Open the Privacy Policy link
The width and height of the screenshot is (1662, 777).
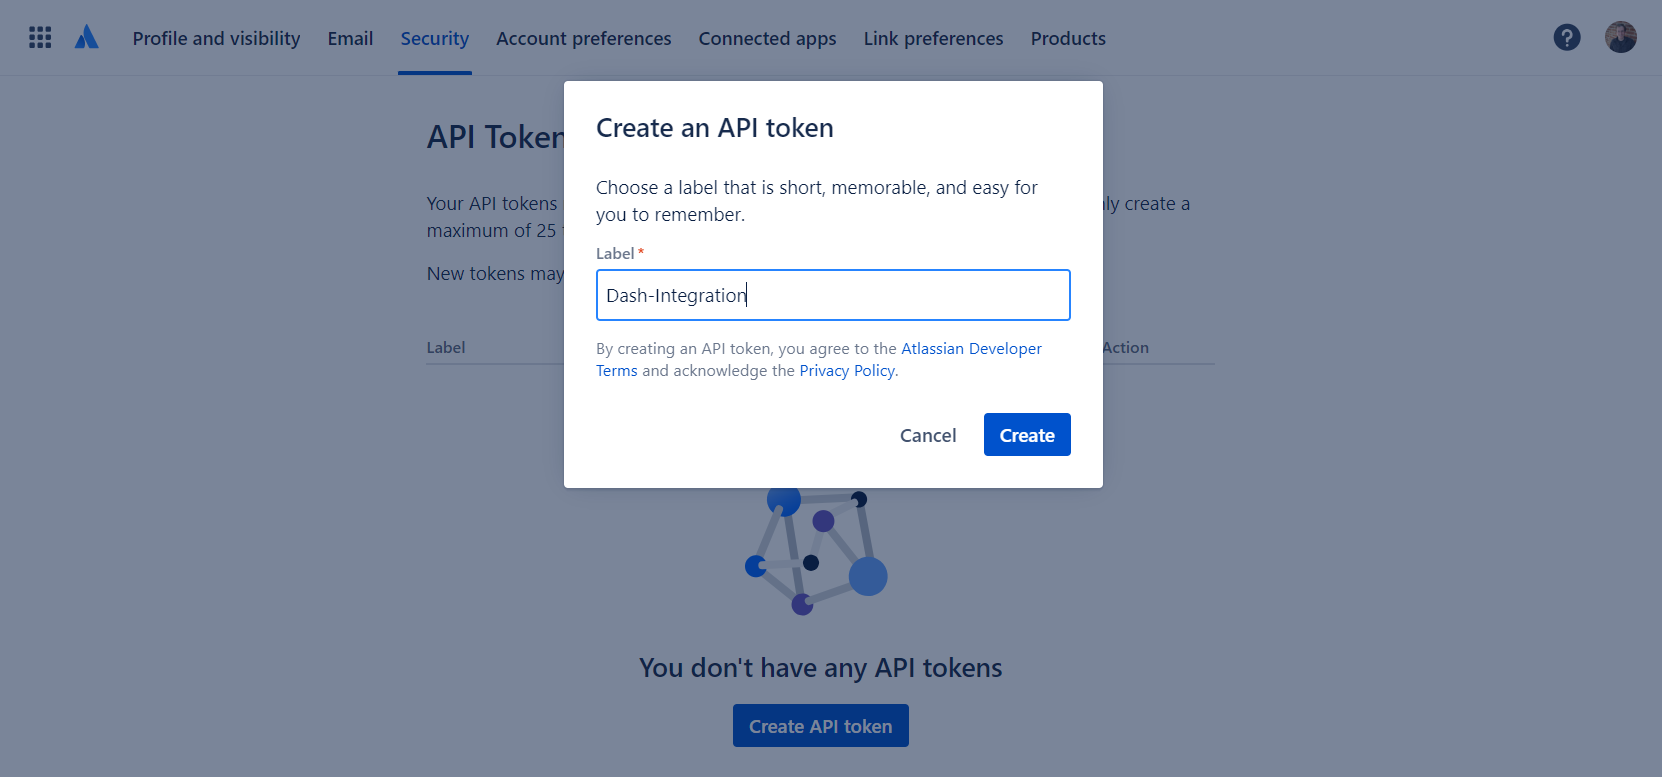click(x=847, y=371)
